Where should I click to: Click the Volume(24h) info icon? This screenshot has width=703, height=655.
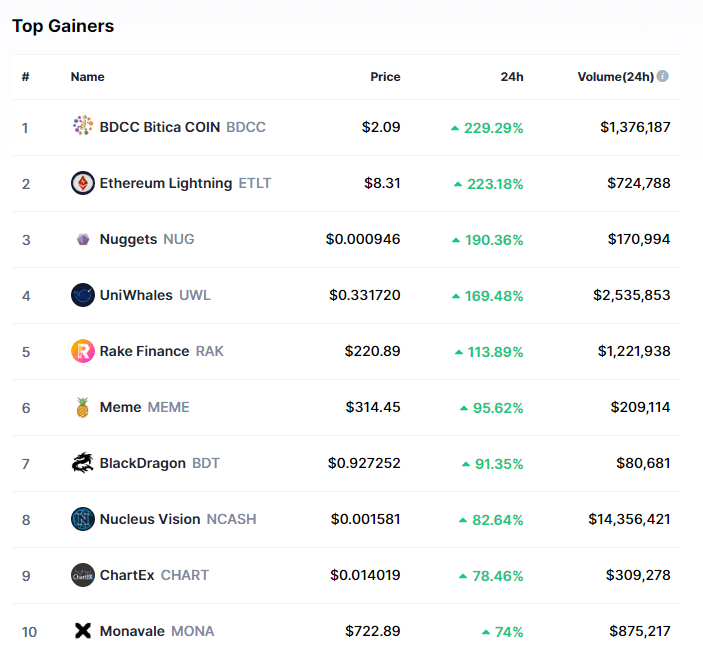(x=663, y=76)
